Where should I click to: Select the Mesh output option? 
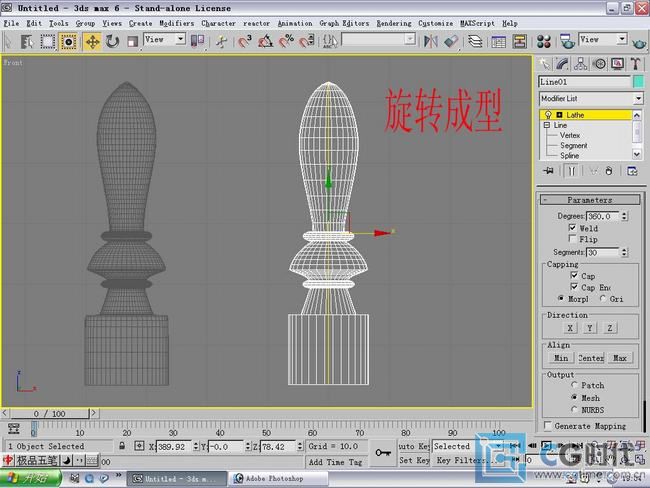574,397
